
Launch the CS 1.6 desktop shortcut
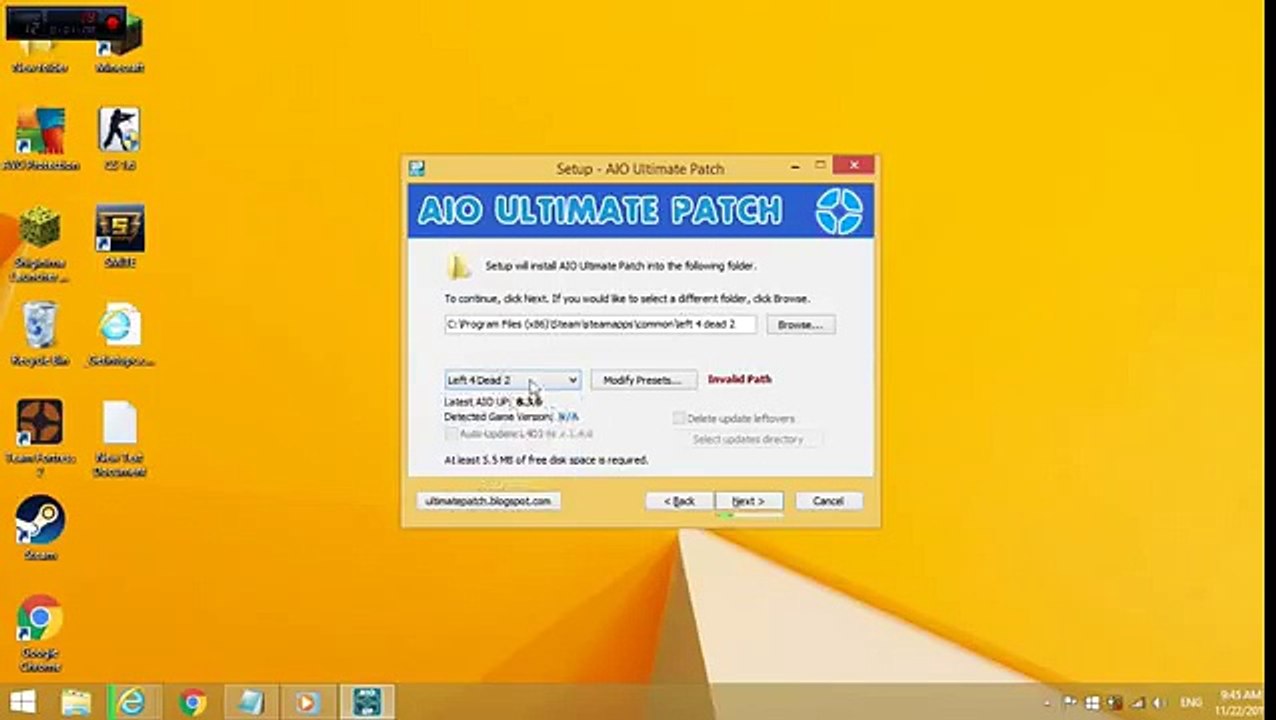[x=120, y=140]
